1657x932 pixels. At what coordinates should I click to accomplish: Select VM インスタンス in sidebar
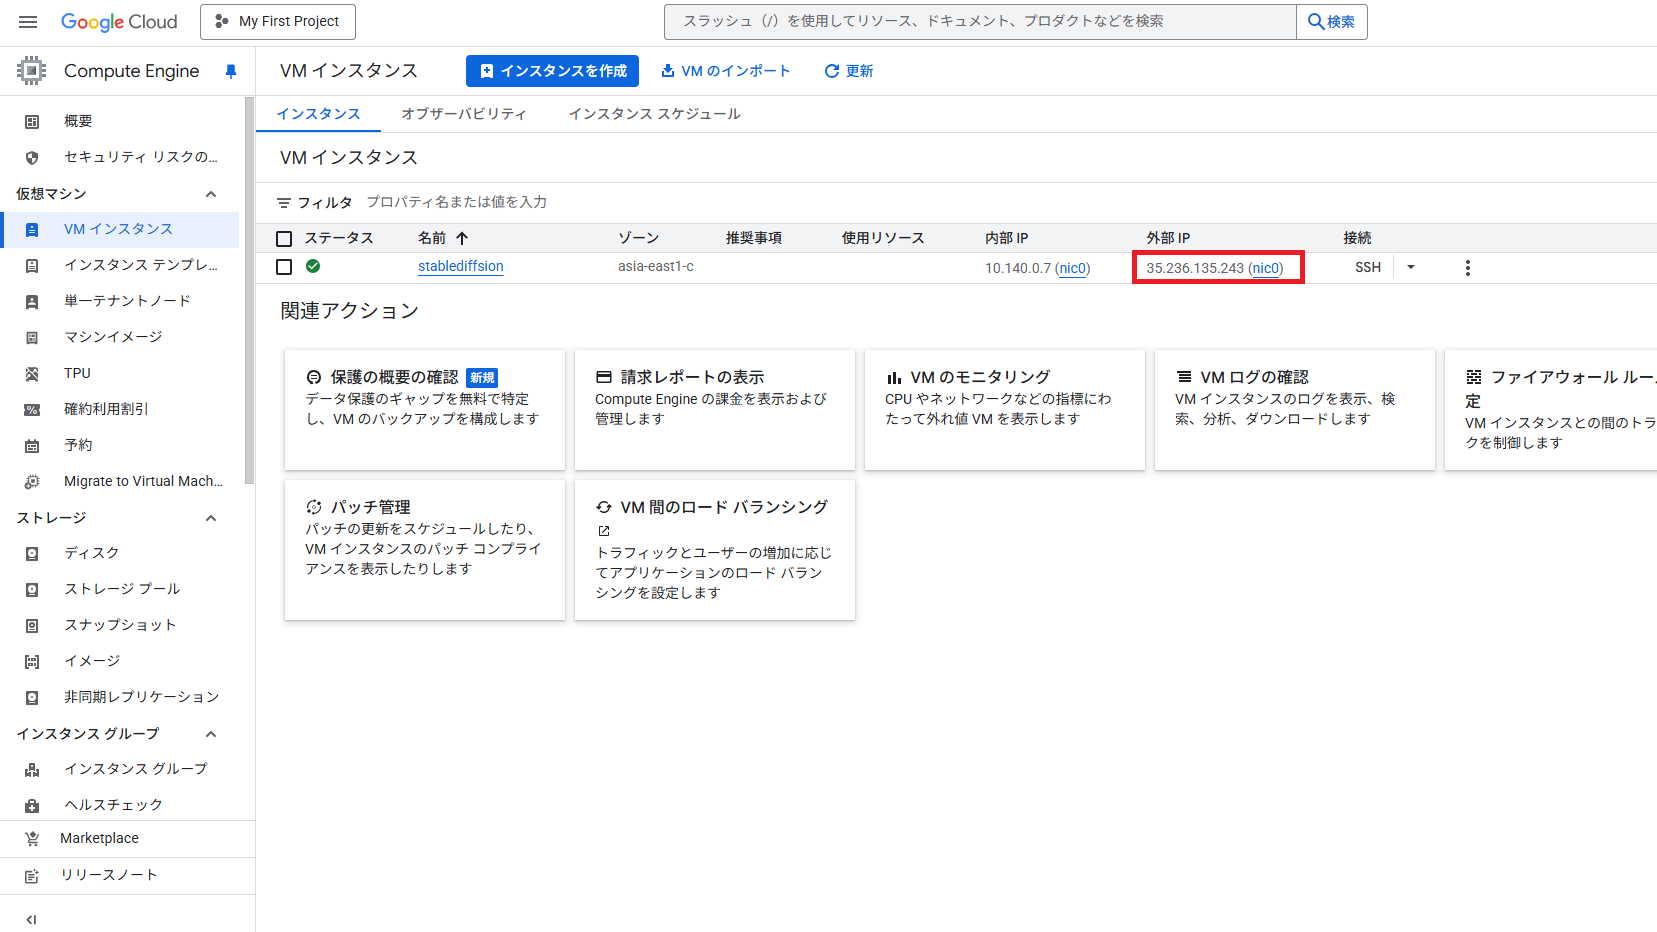pyautogui.click(x=120, y=229)
